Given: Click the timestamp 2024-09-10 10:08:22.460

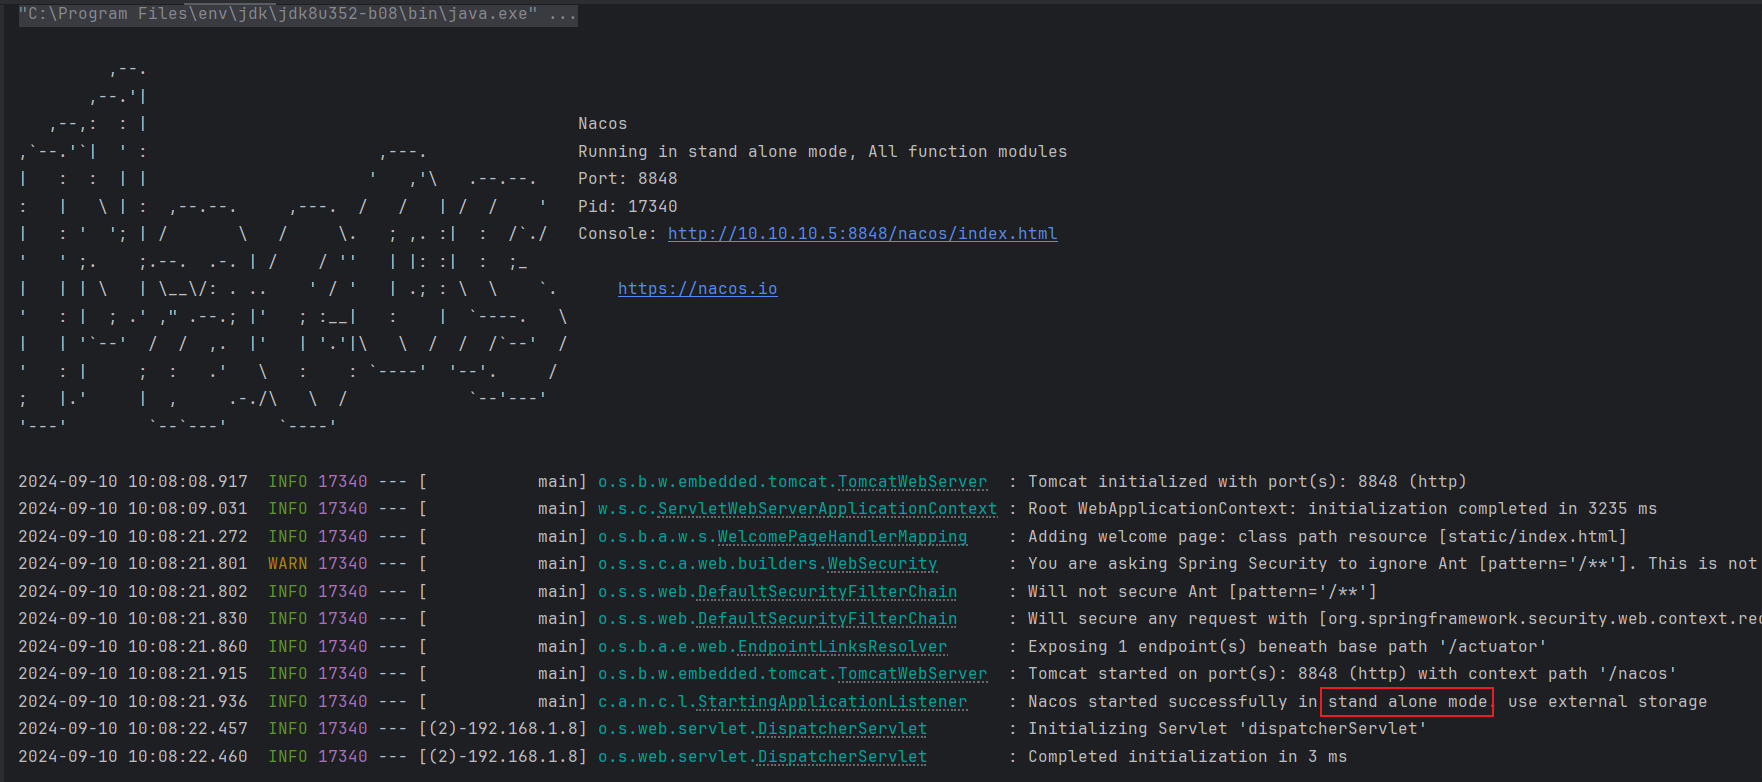Looking at the screenshot, I should coord(132,757).
